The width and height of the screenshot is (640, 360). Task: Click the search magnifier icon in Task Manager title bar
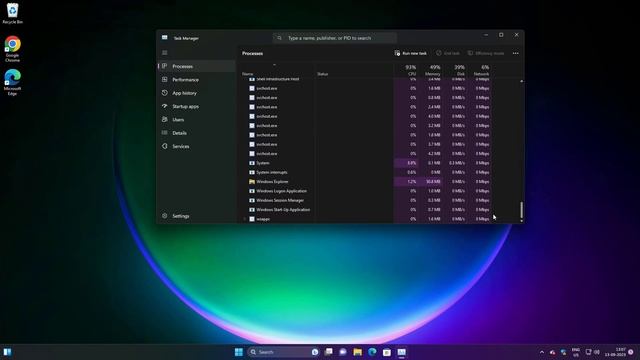(280, 38)
